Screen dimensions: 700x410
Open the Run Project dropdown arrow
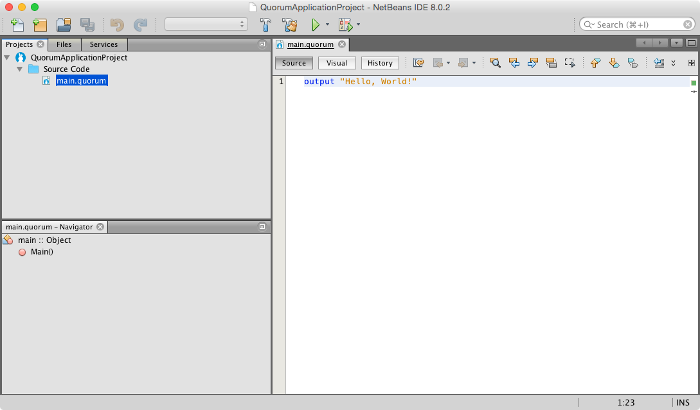tap(327, 25)
